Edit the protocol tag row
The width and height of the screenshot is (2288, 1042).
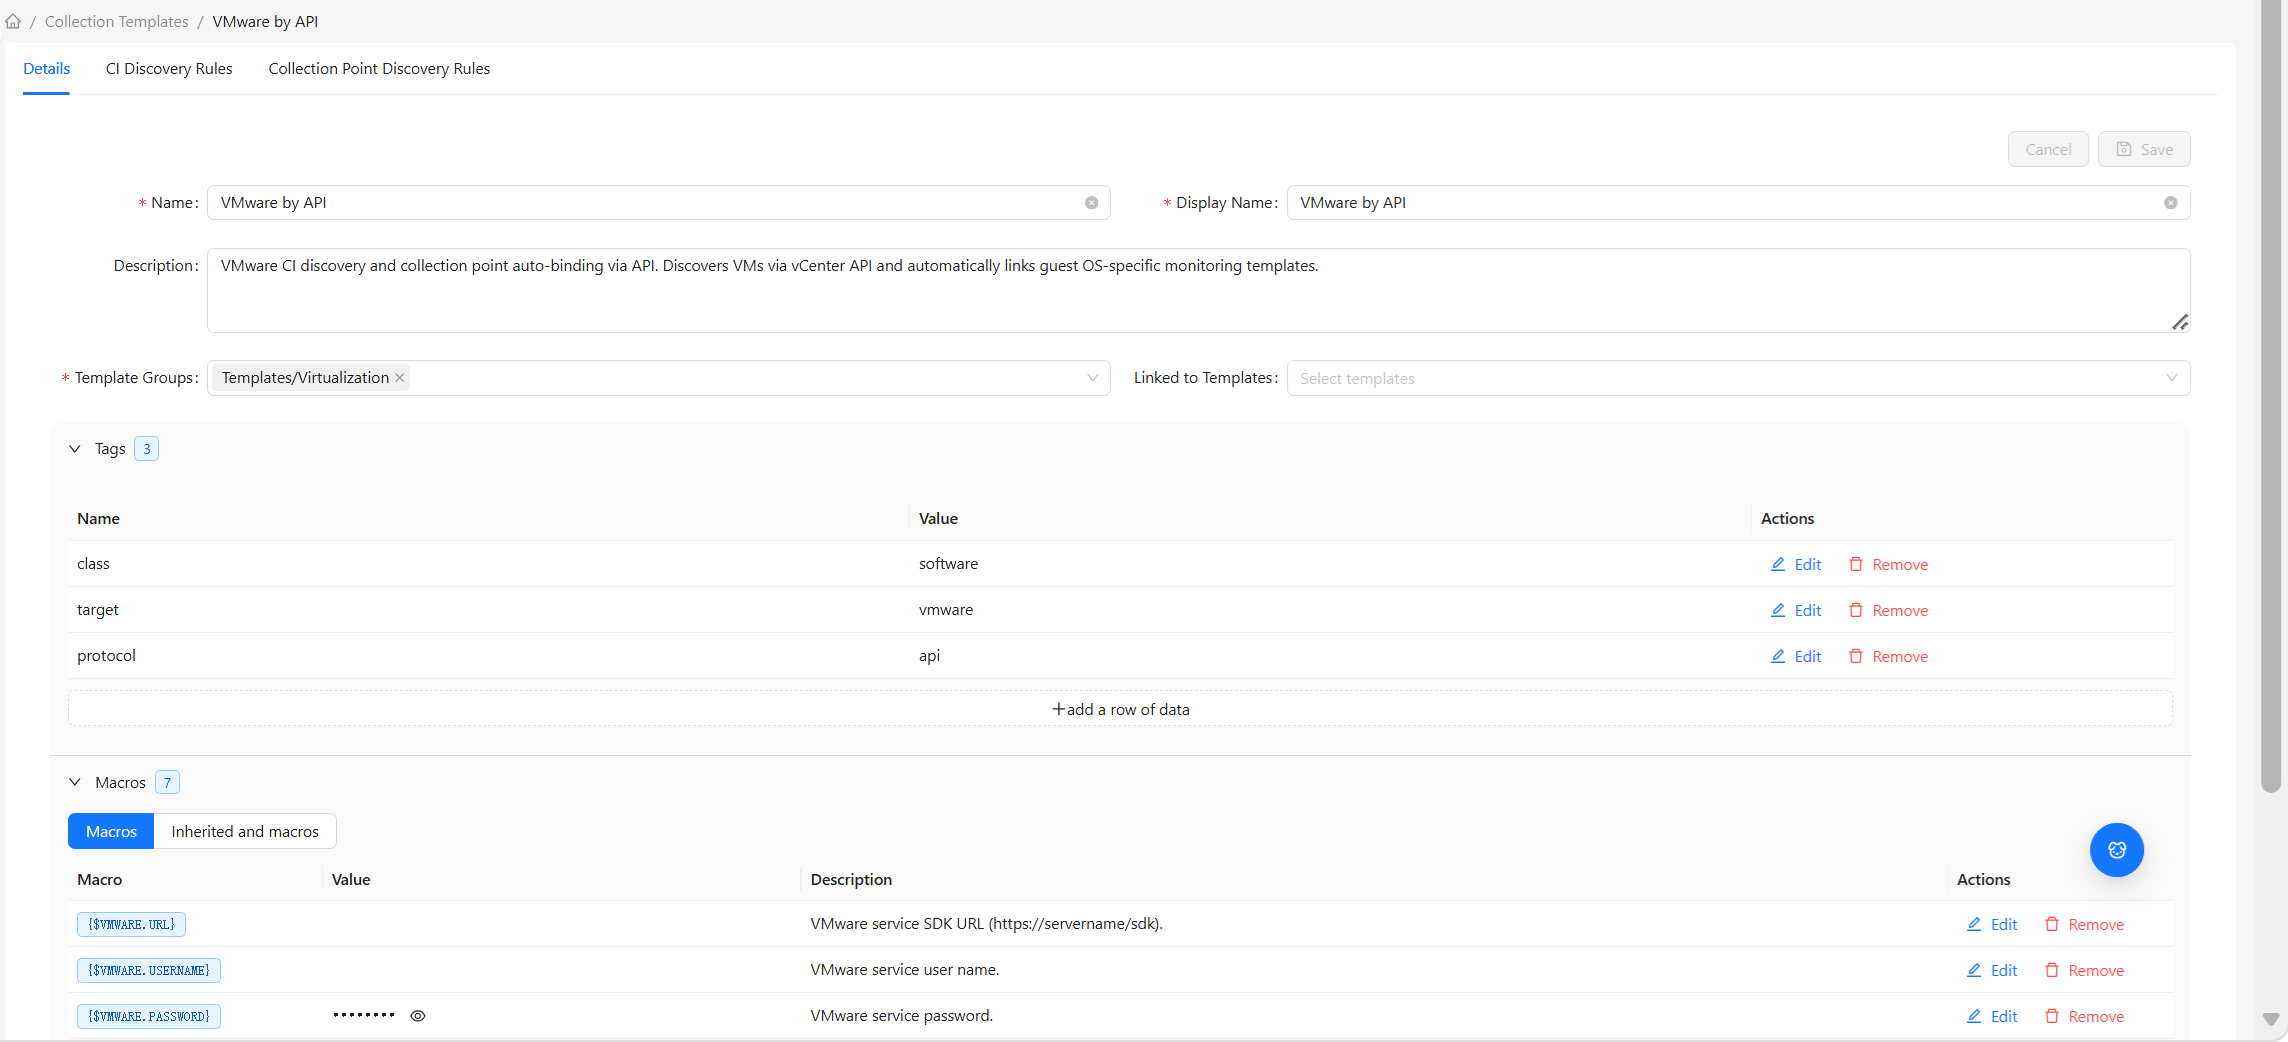(x=1796, y=657)
